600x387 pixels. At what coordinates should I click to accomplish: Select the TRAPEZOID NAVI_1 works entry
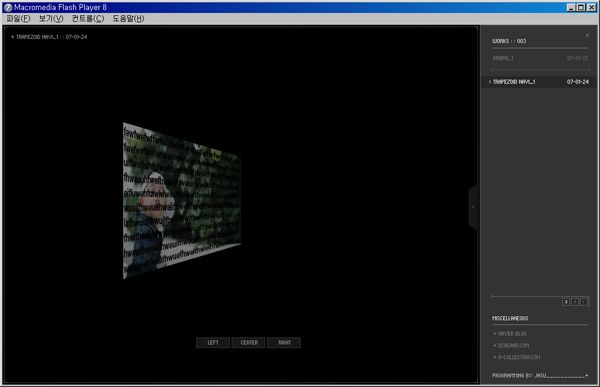539,82
